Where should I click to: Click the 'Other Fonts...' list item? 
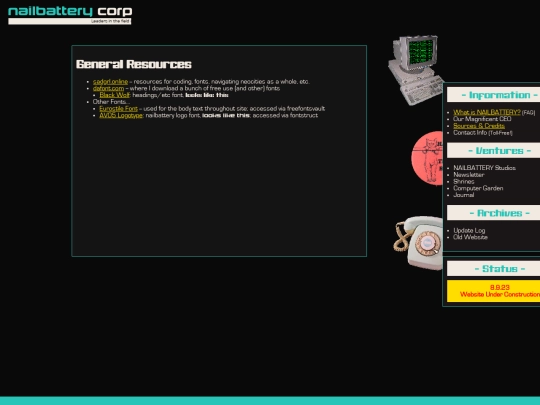[x=111, y=102]
